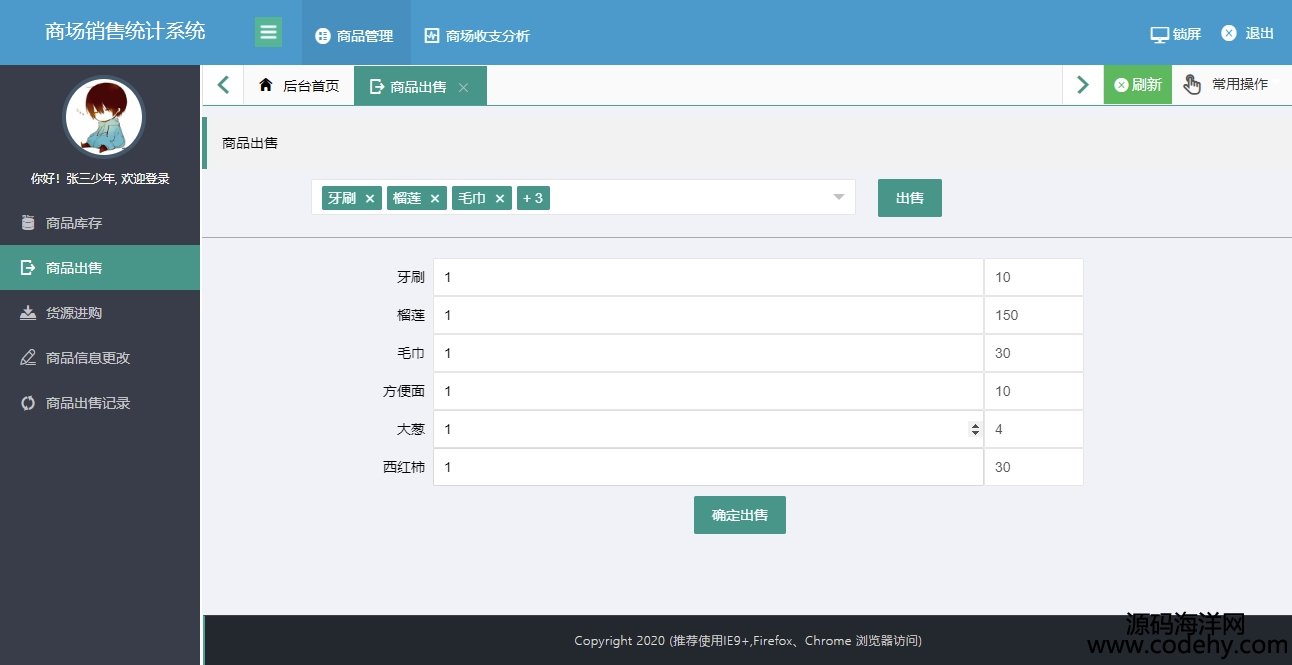Remove the 牙刷 tag from selection
Screen dimensions: 1292x665
click(x=370, y=199)
